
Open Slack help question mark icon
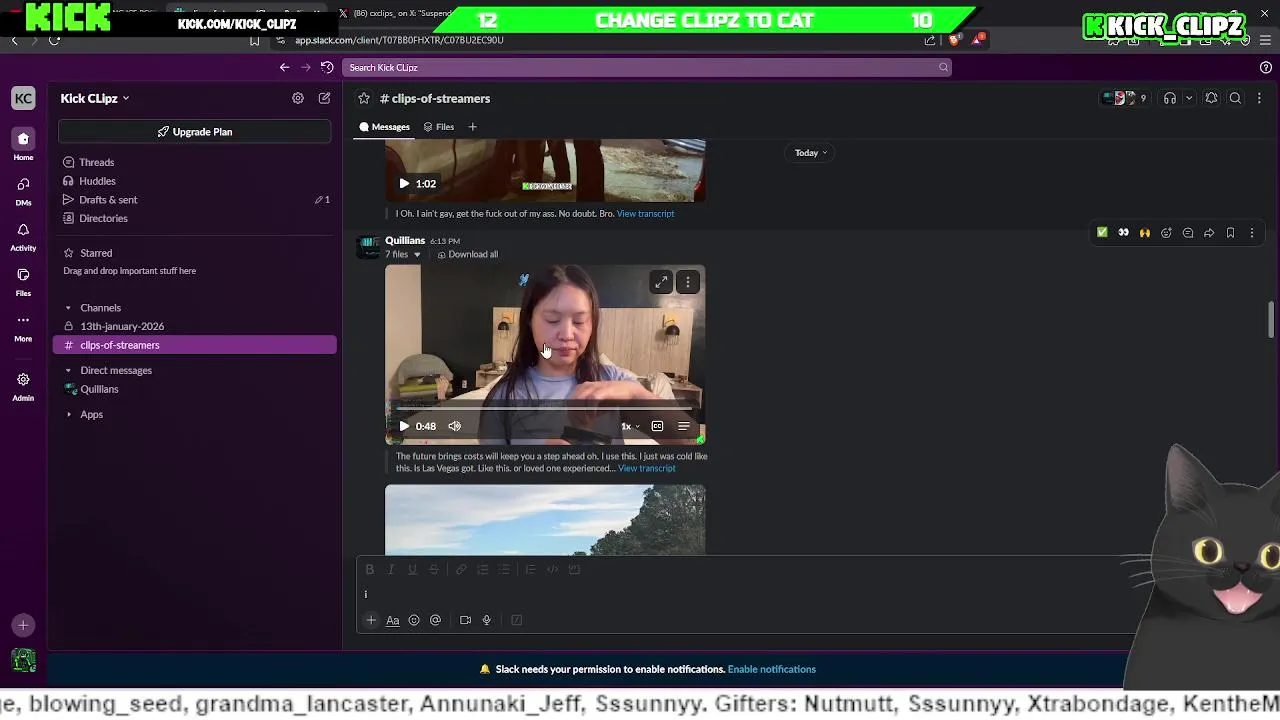[1266, 67]
